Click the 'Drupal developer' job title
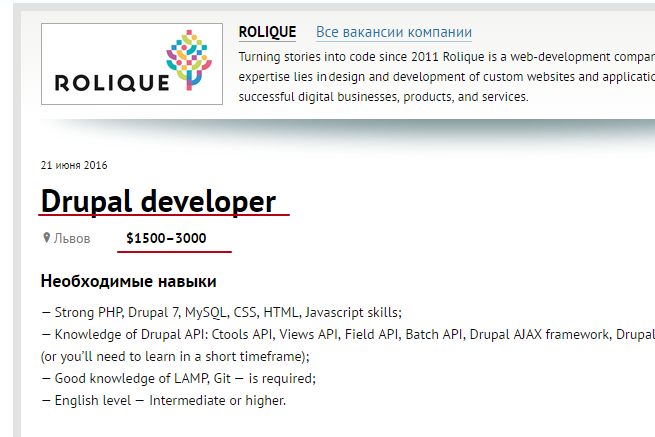The height and width of the screenshot is (437, 655). point(158,201)
